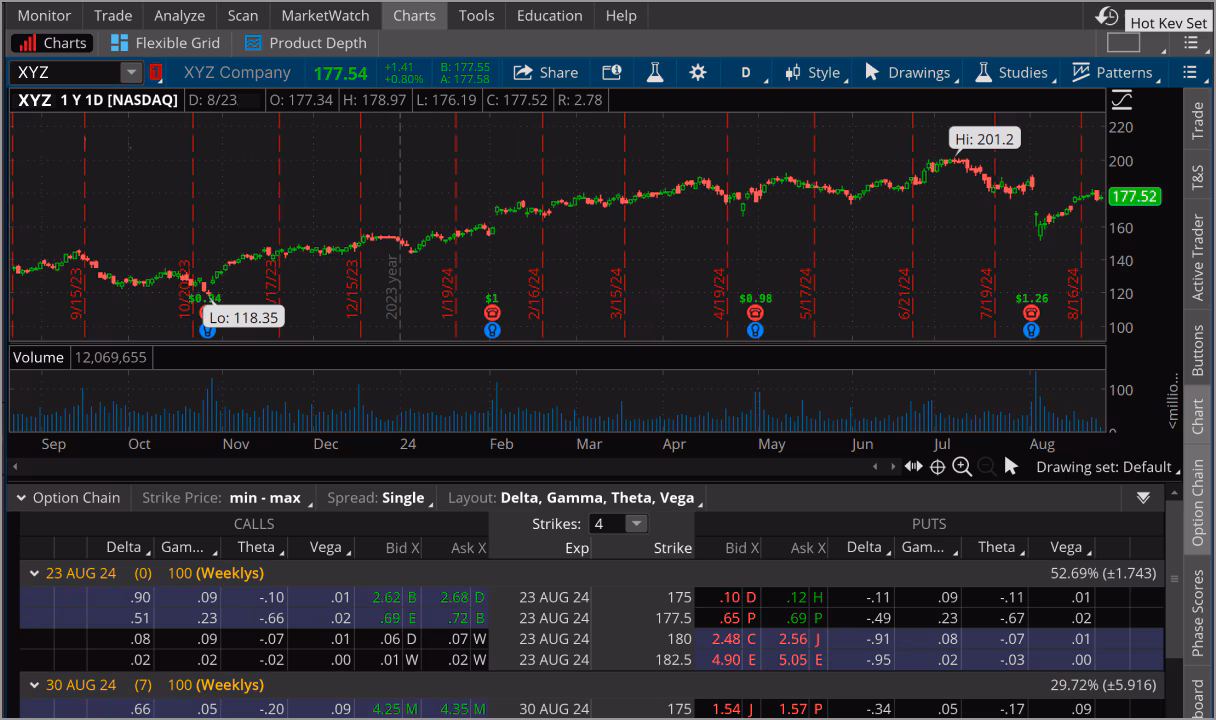This screenshot has width=1216, height=720.
Task: Open the MarketWatch menu
Action: 324,15
